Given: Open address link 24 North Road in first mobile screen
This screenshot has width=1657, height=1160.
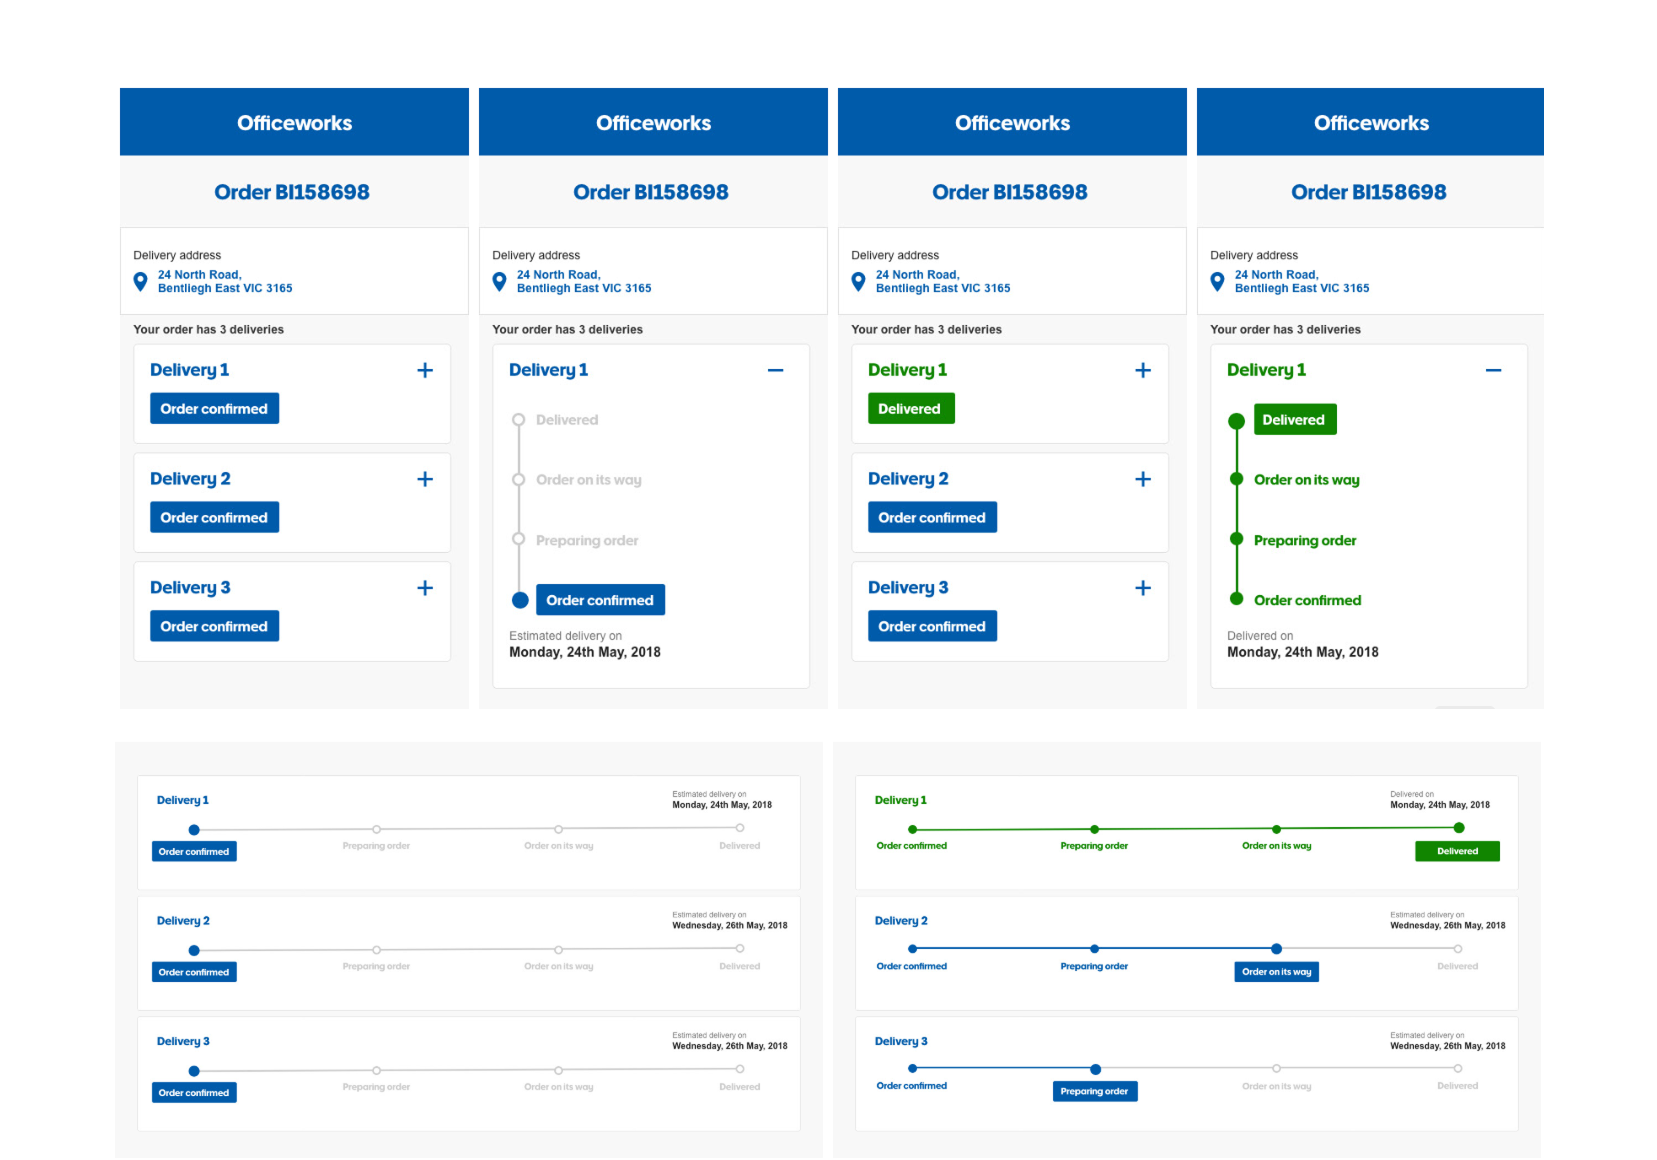Looking at the screenshot, I should [x=225, y=281].
